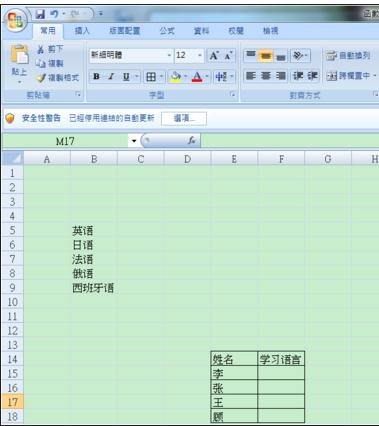Image resolution: width=379 pixels, height=426 pixels.
Task: Open the 校閱 ribbon tab
Action: pos(236,31)
